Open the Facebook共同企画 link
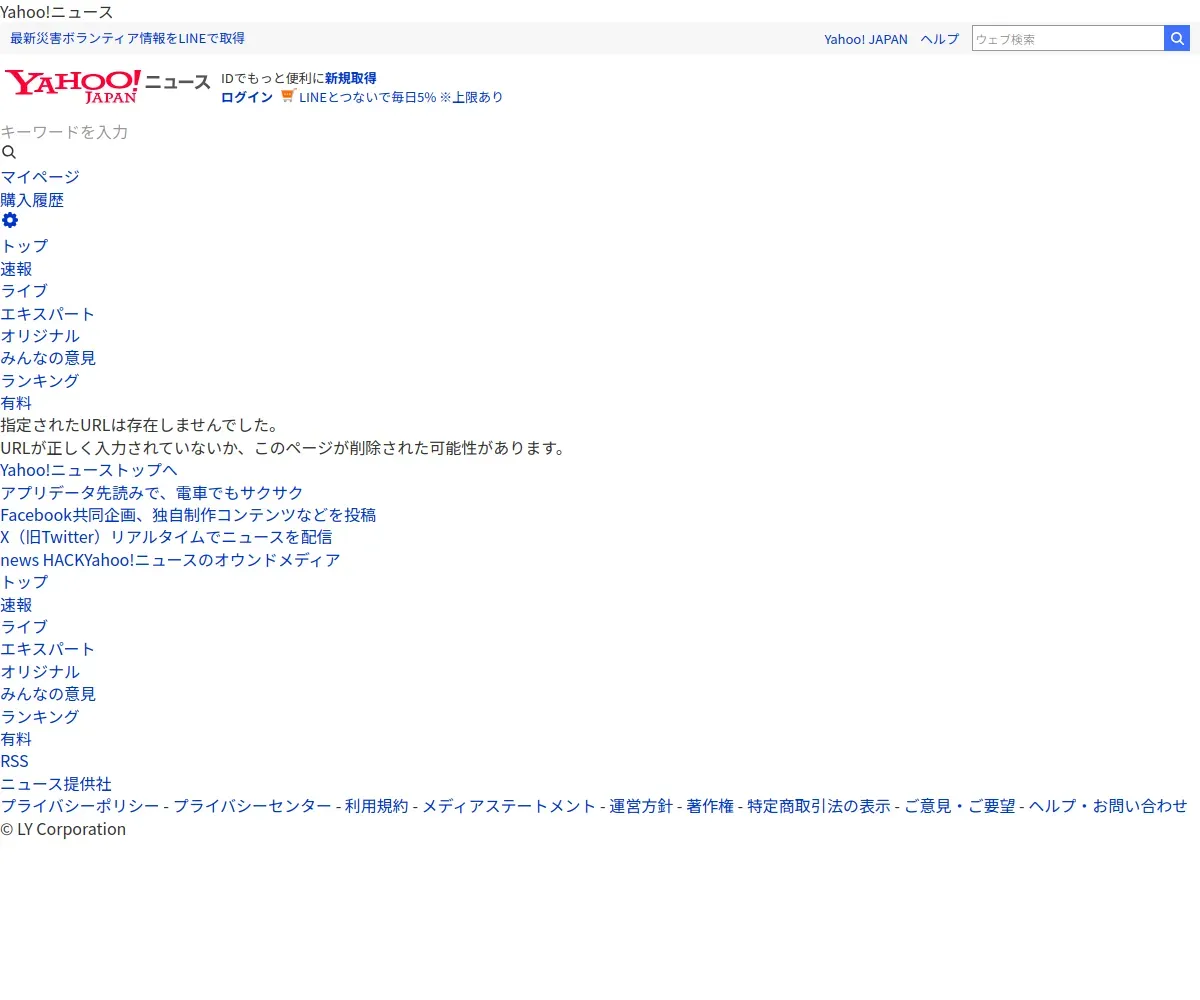 coord(188,515)
